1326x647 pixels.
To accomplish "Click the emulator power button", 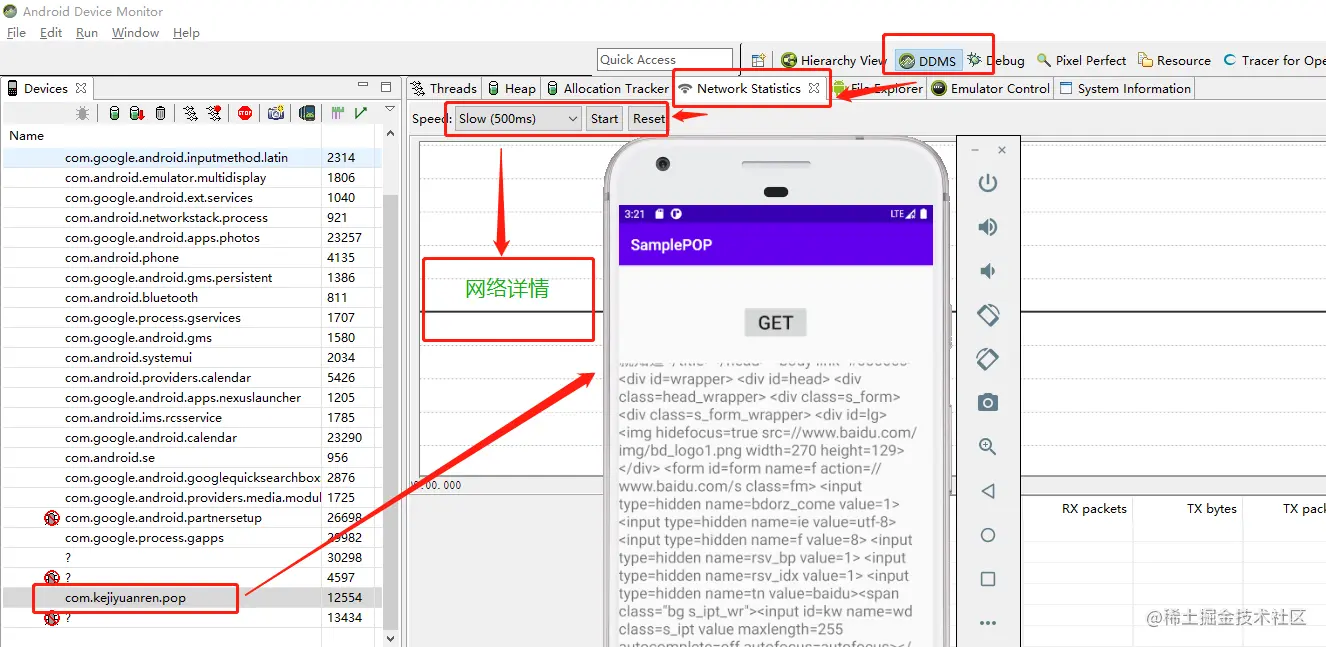I will coord(988,183).
